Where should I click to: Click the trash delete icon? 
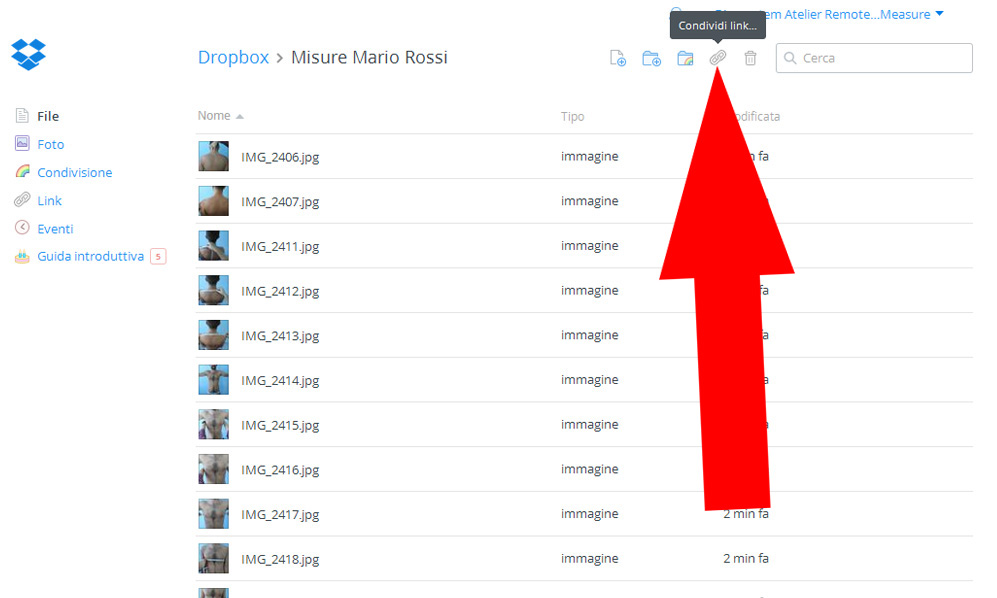click(750, 58)
